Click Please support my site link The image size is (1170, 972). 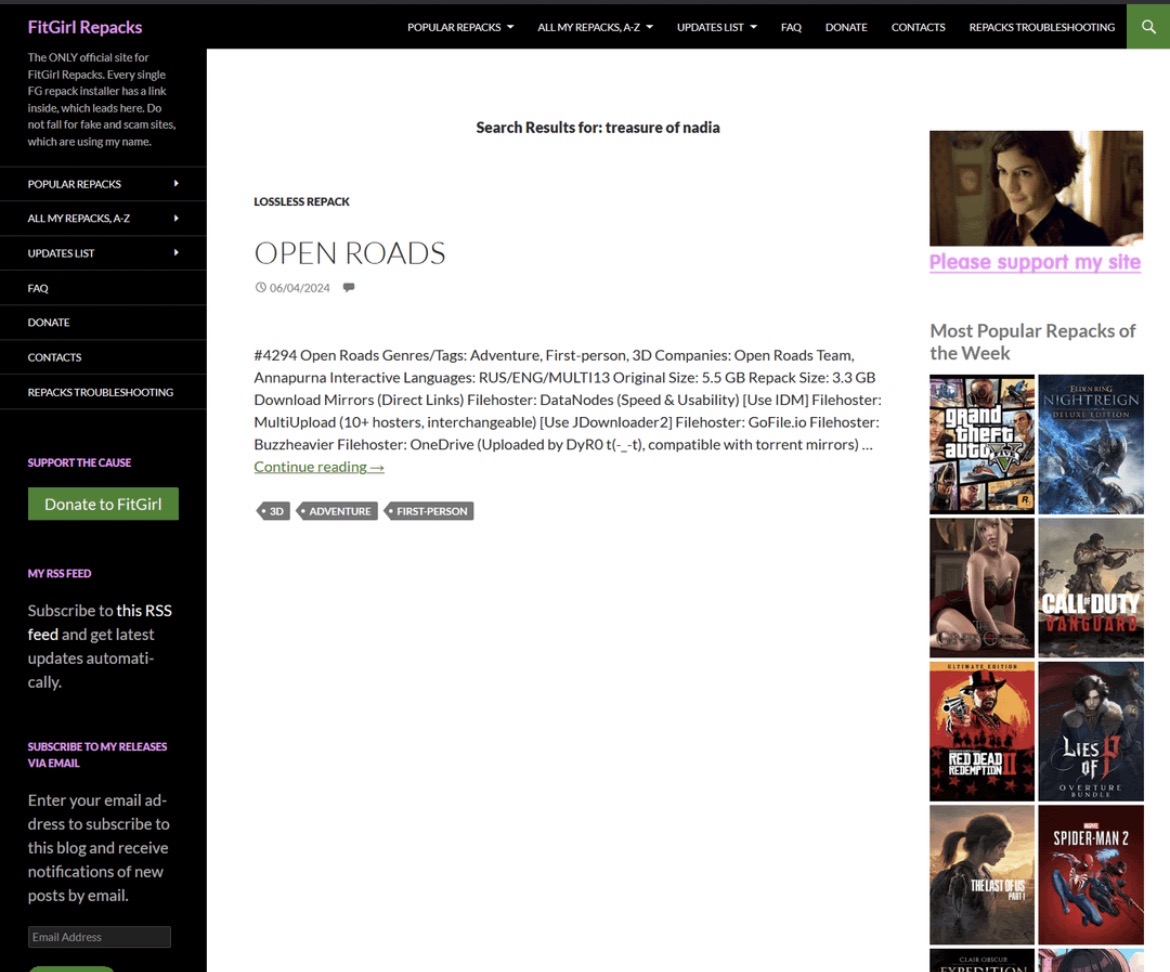pyautogui.click(x=1035, y=262)
